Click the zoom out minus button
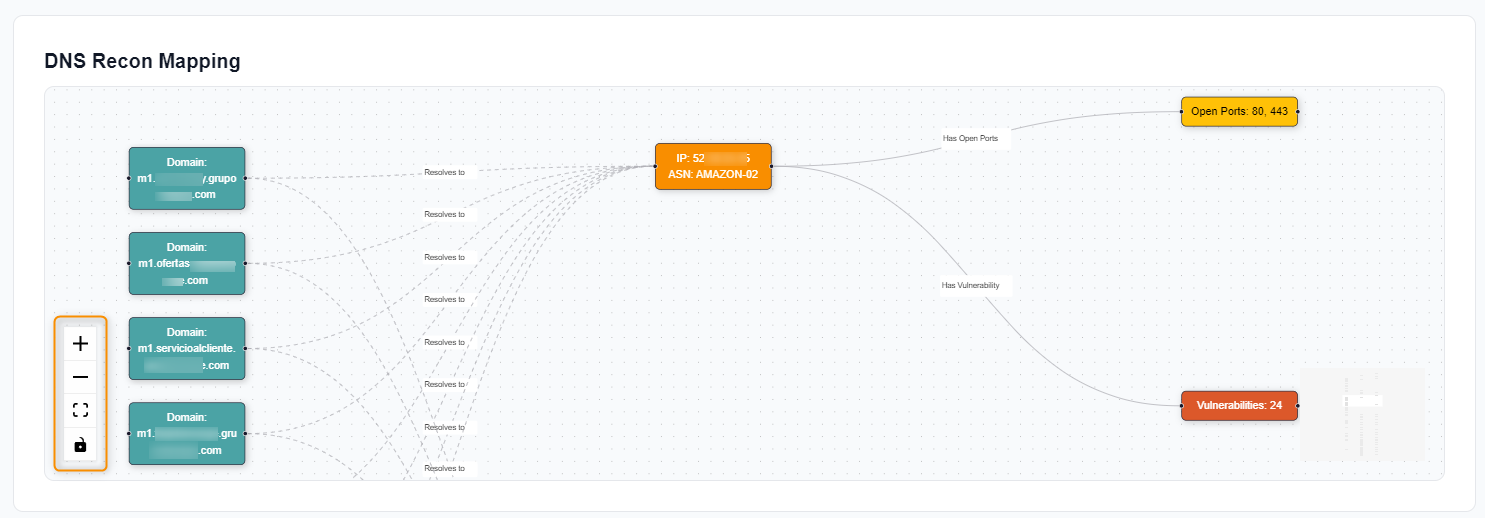 pyautogui.click(x=81, y=377)
